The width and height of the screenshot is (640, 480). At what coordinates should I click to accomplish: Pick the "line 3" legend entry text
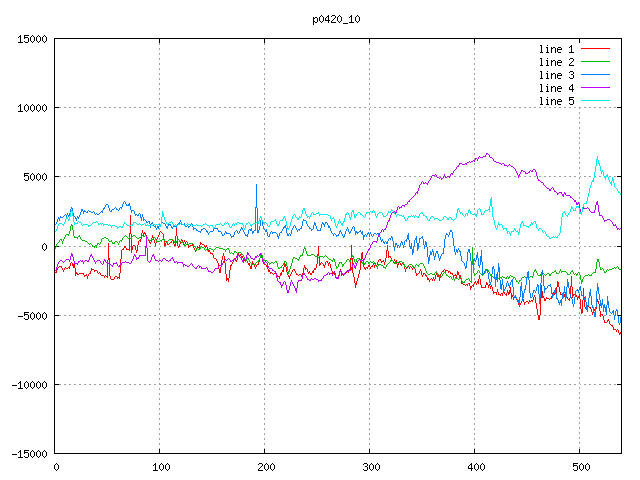(557, 75)
